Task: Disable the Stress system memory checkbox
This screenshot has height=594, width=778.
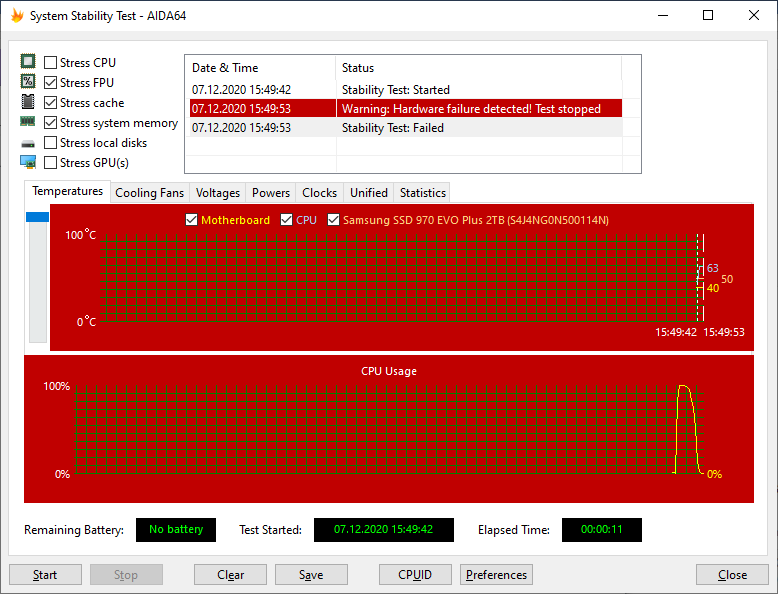Action: 50,123
